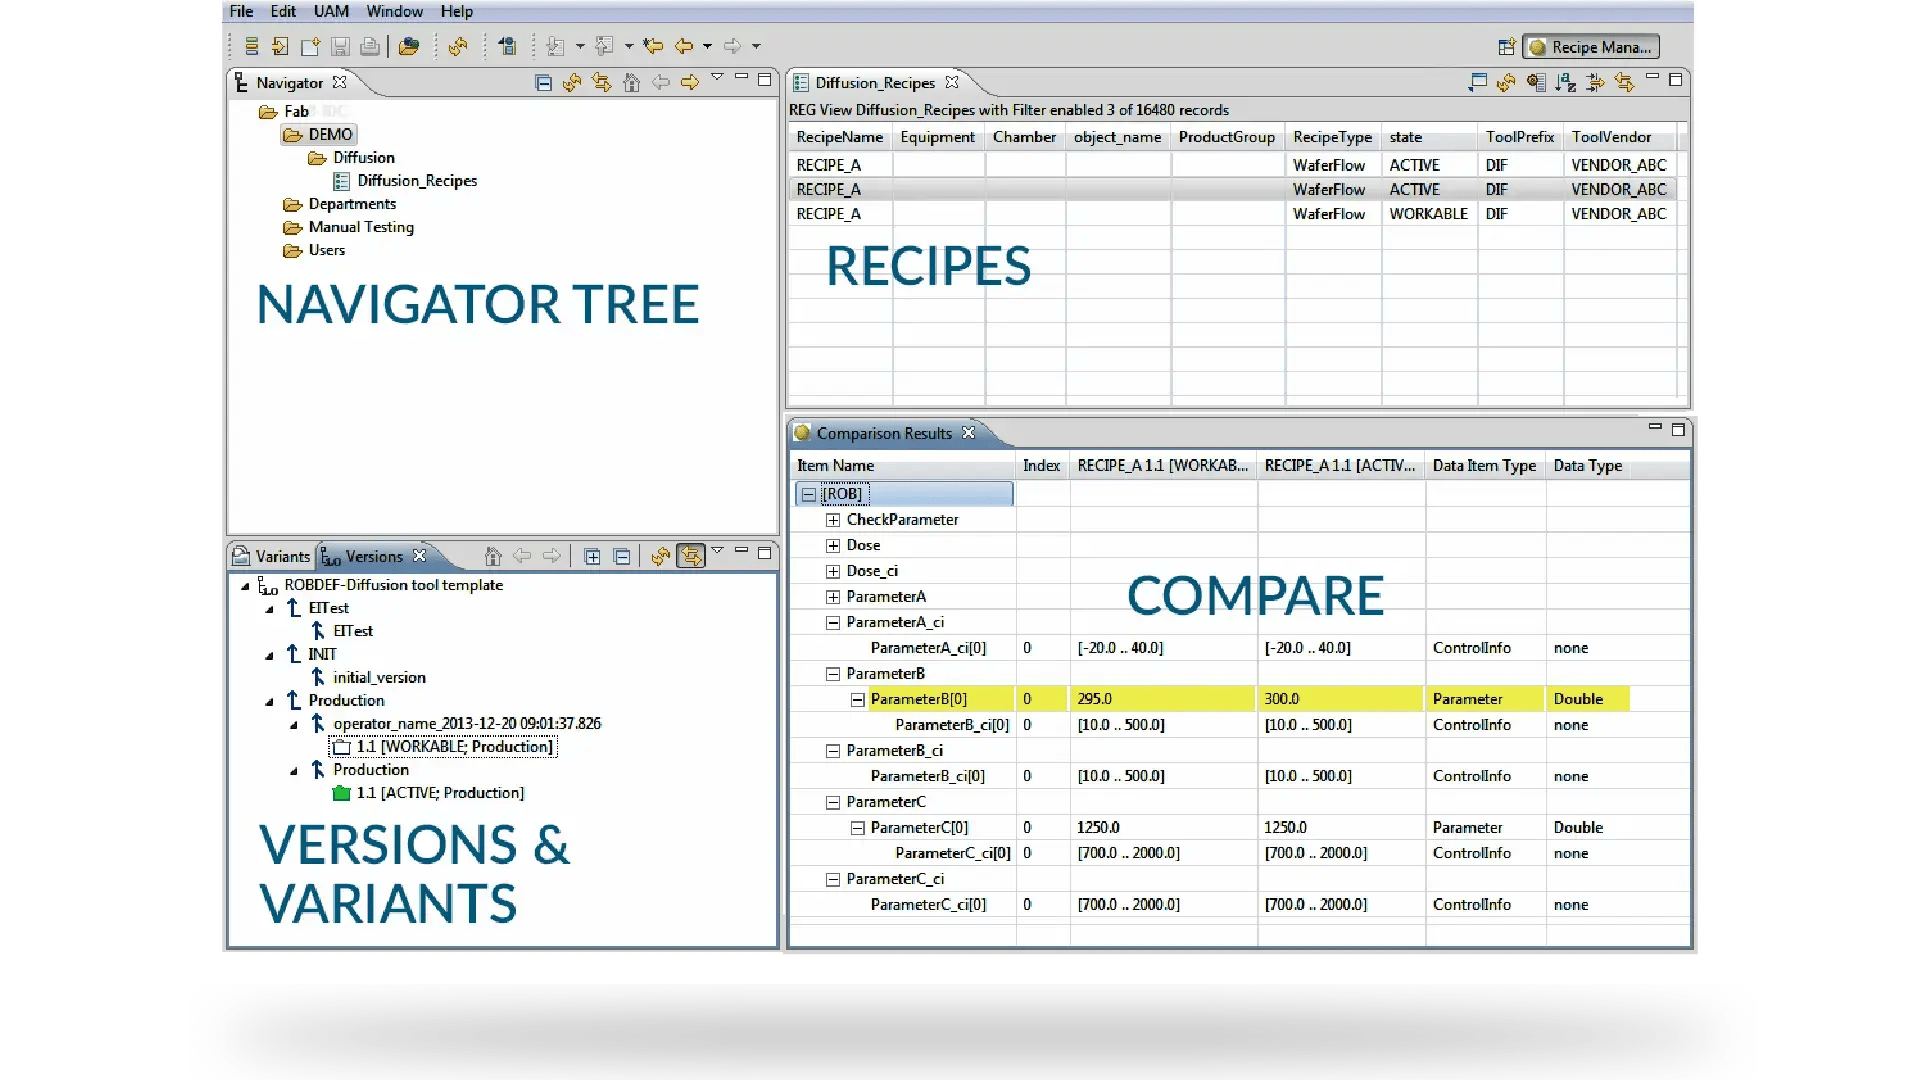Select the Diffusion_Recipes tree item
This screenshot has height=1080, width=1920.
pos(416,180)
